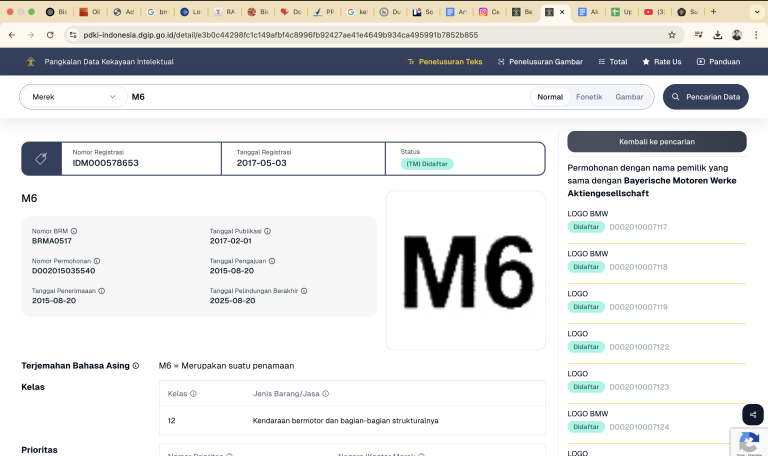Image resolution: width=768 pixels, height=456 pixels.
Task: Show info for Tanggal Publikasi
Action: pyautogui.click(x=267, y=231)
